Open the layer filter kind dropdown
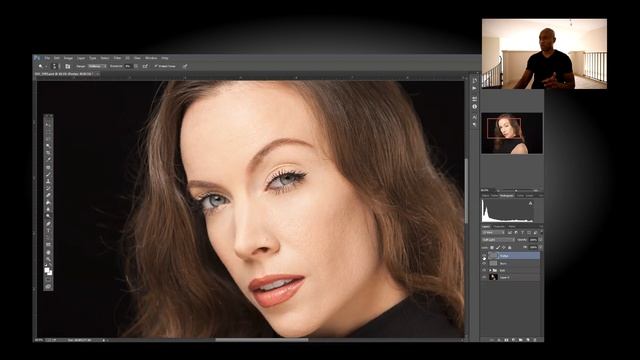The height and width of the screenshot is (360, 640). tap(493, 233)
